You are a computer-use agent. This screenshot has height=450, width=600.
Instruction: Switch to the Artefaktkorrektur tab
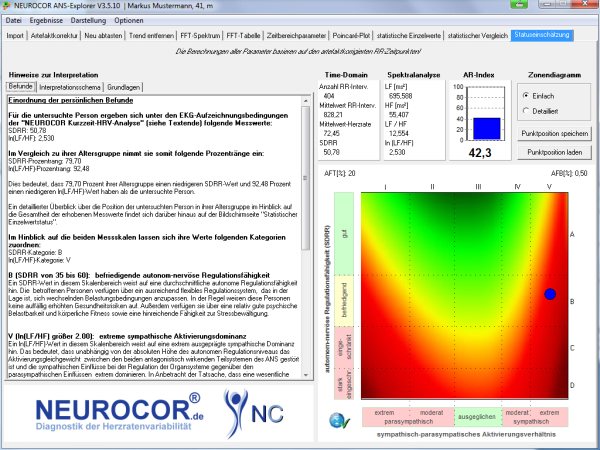click(54, 36)
